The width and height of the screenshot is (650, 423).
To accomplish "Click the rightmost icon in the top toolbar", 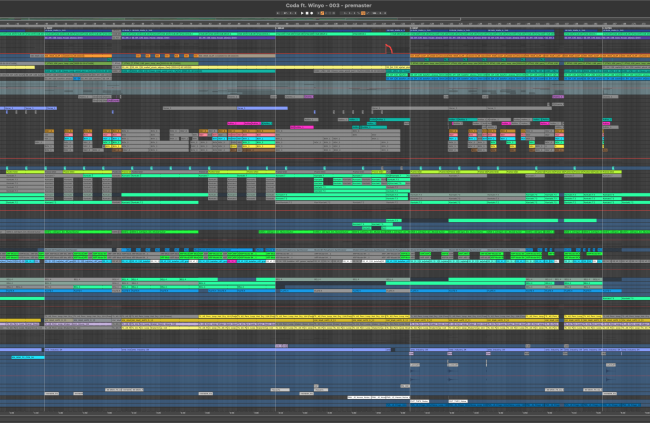I will pos(385,13).
